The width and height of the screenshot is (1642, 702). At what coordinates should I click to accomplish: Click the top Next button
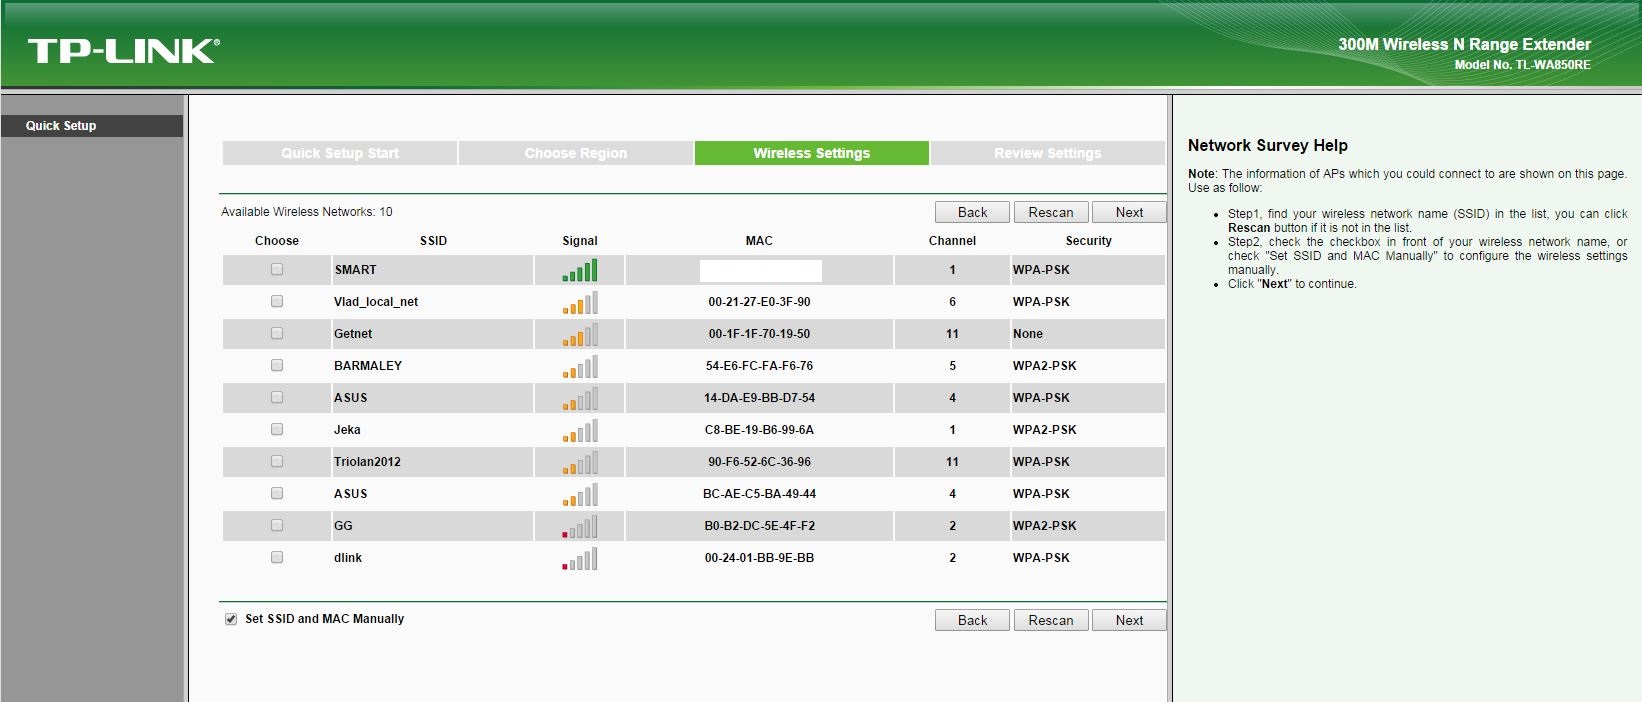(x=1129, y=212)
